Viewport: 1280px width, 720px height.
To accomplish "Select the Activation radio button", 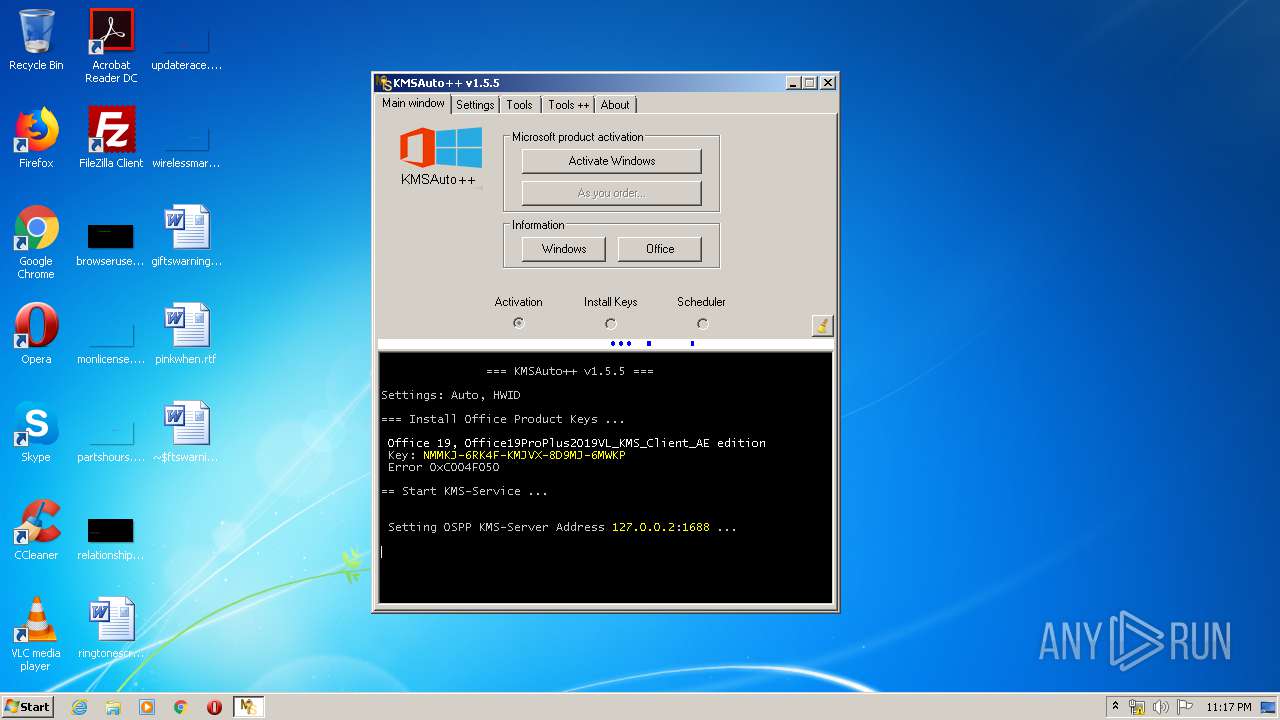I will click(518, 323).
